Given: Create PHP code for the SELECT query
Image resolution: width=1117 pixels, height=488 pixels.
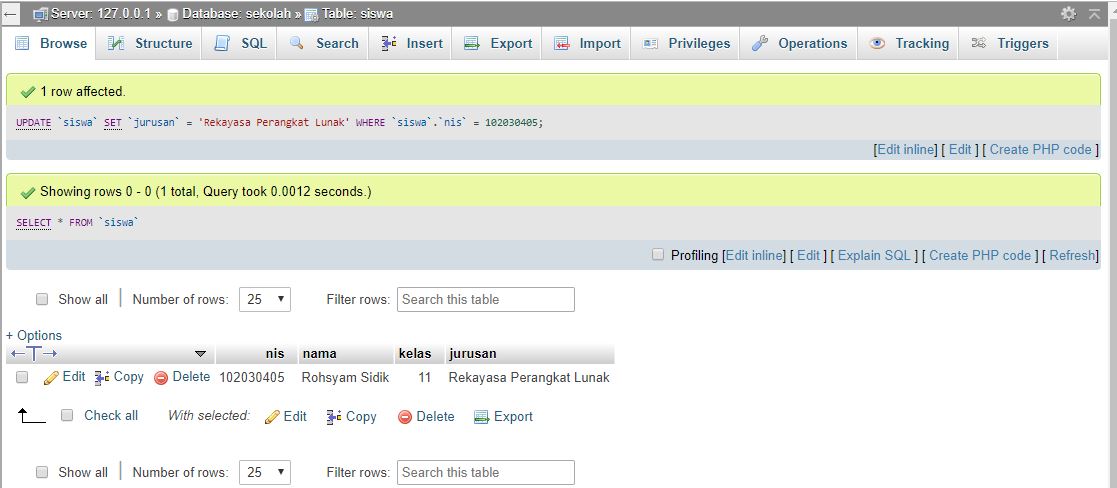Looking at the screenshot, I should (980, 255).
